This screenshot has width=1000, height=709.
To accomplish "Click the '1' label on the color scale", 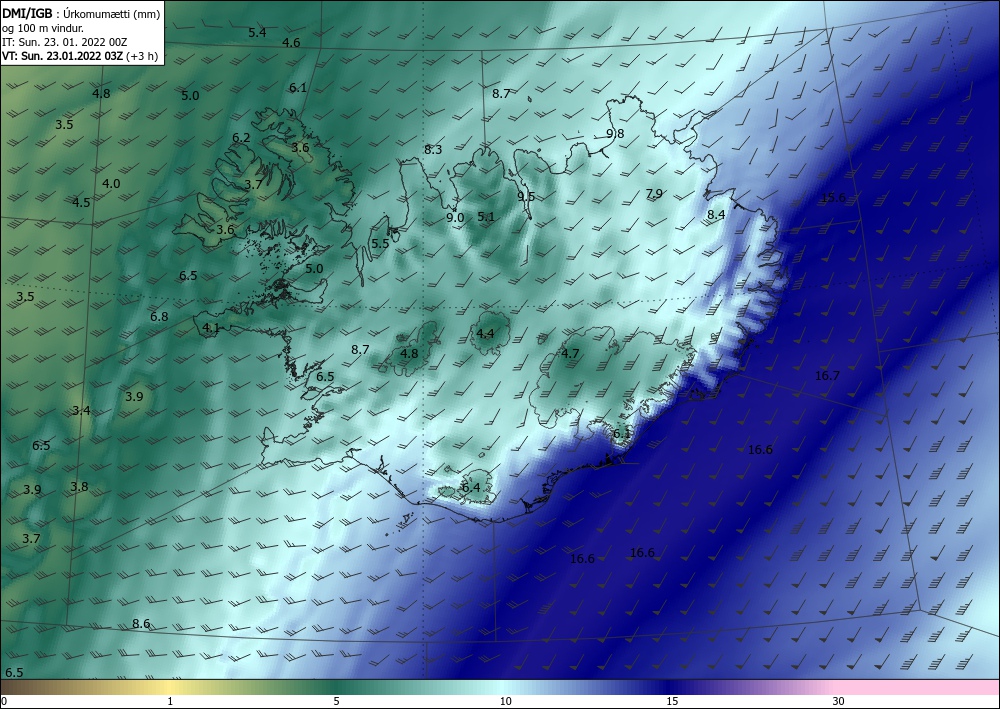I will [170, 701].
